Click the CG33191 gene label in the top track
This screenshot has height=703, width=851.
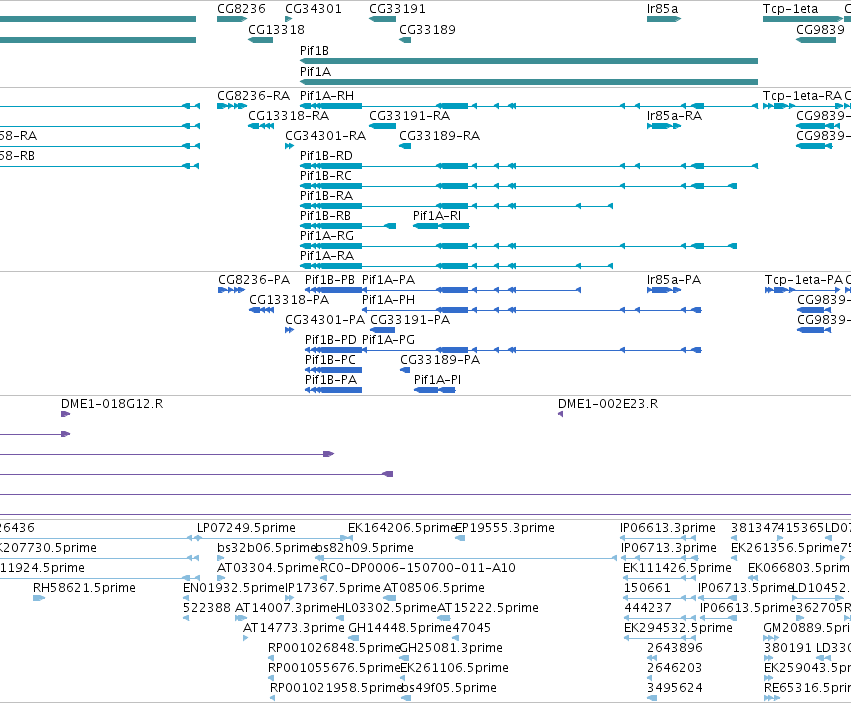click(397, 9)
